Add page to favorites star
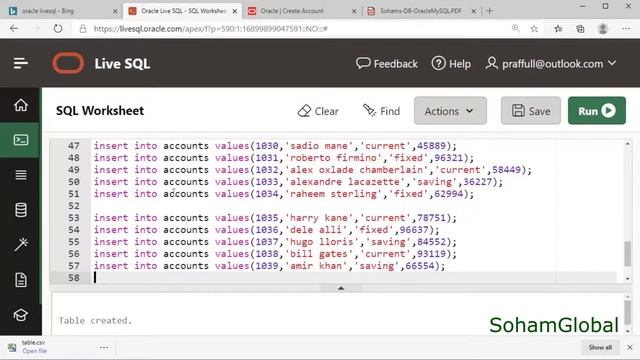 (534, 29)
